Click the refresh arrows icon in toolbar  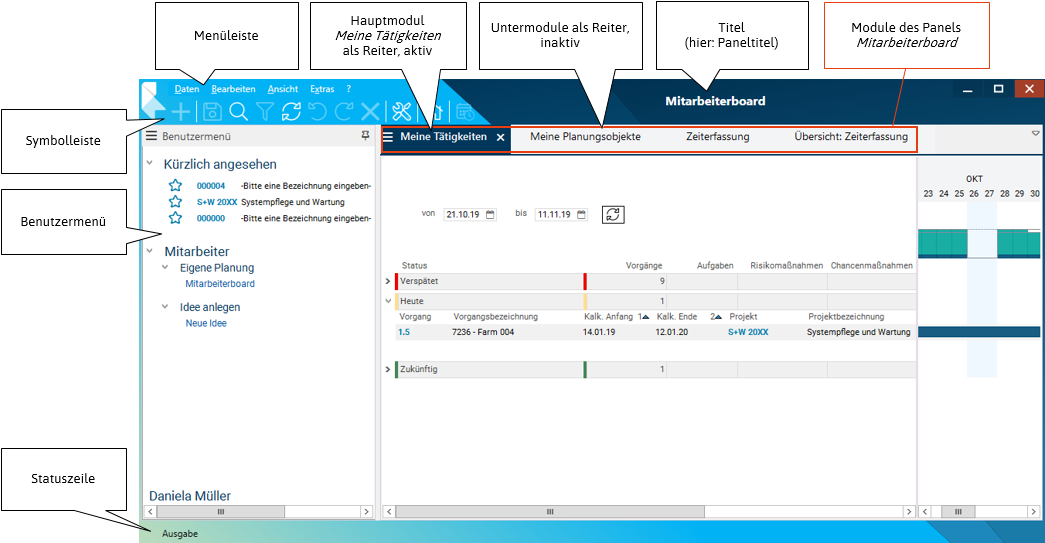[291, 112]
